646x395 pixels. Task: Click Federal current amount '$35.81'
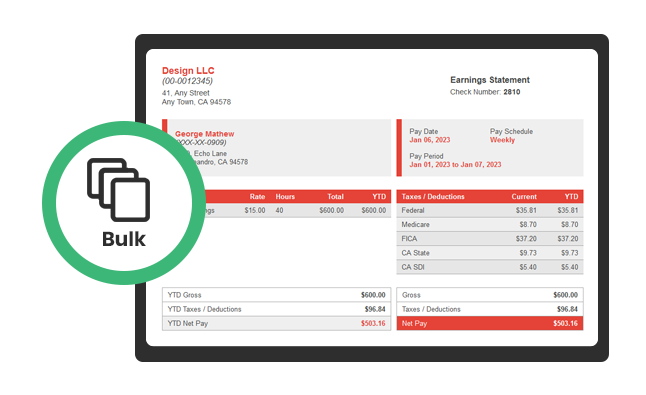click(526, 210)
